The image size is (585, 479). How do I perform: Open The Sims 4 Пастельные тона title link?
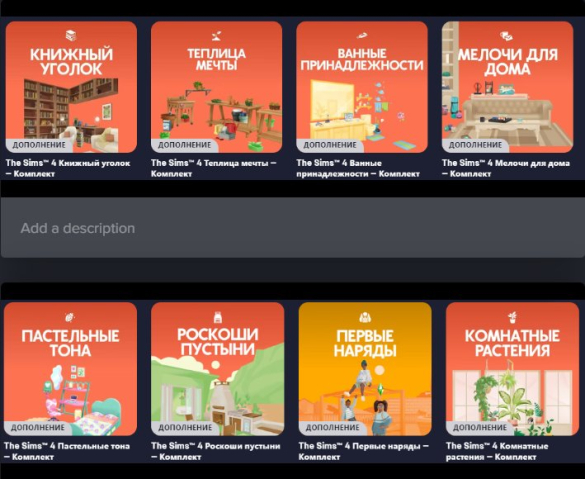tap(67, 451)
